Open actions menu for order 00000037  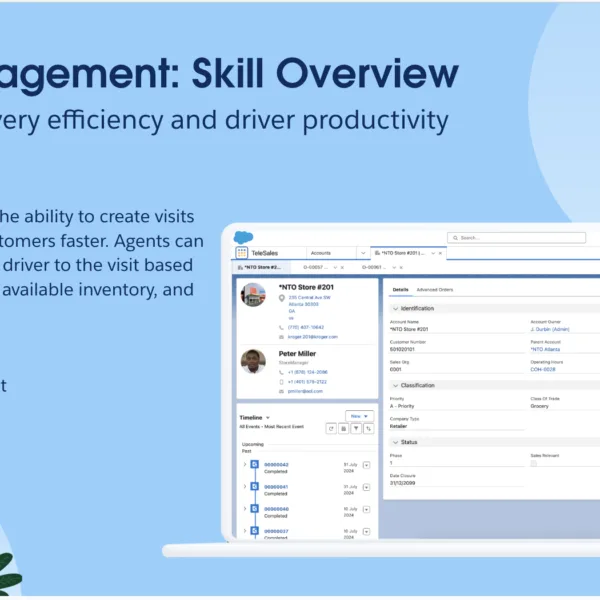click(366, 532)
